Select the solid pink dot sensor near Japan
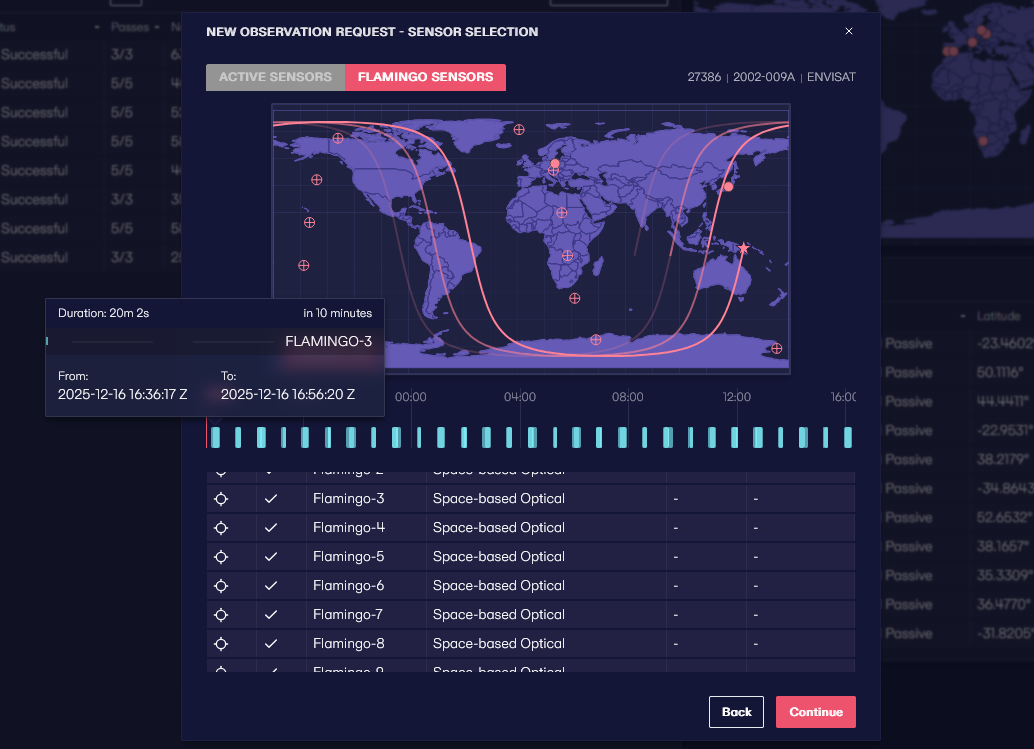 (729, 187)
